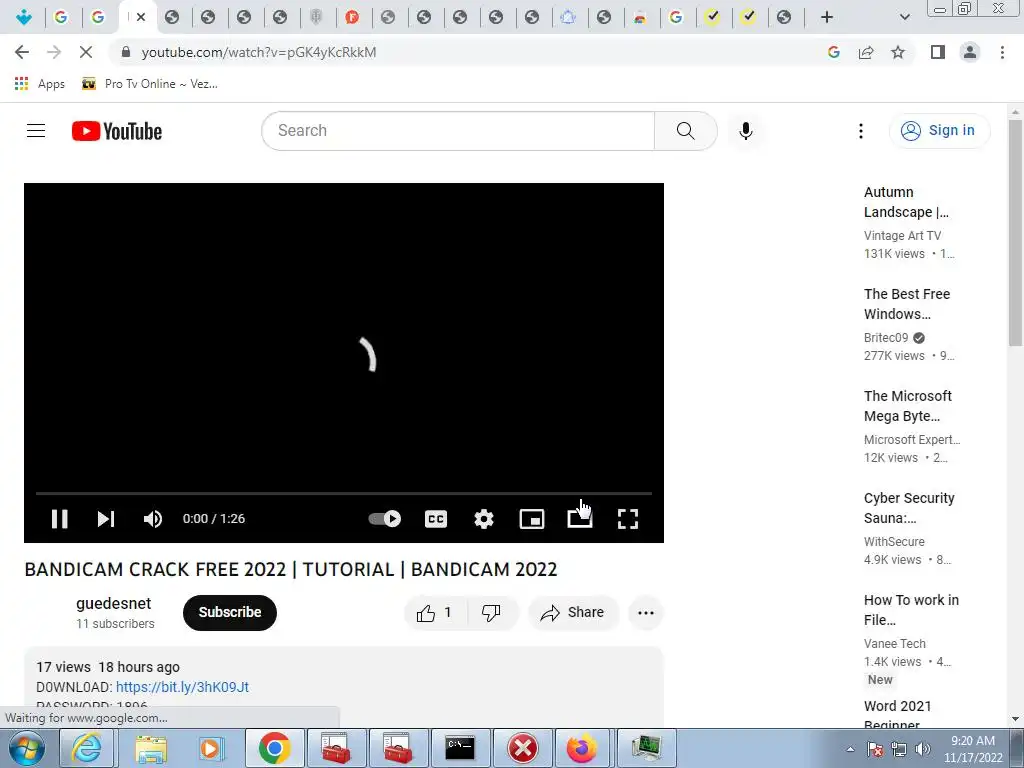This screenshot has width=1024, height=768.
Task: Focus the YouTube Search field
Action: [458, 131]
